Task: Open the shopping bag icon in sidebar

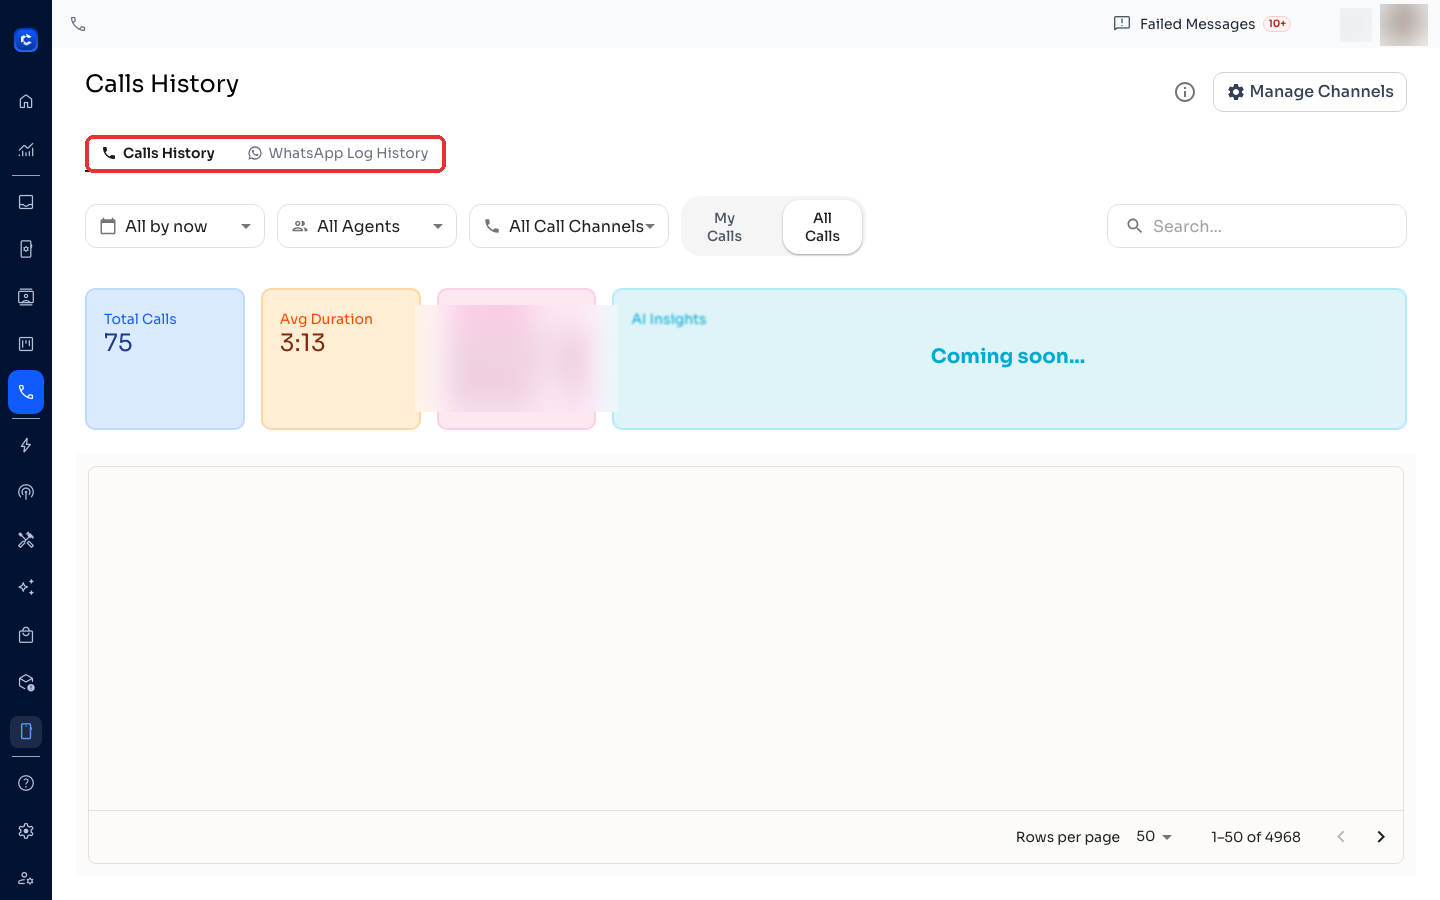Action: point(26,635)
